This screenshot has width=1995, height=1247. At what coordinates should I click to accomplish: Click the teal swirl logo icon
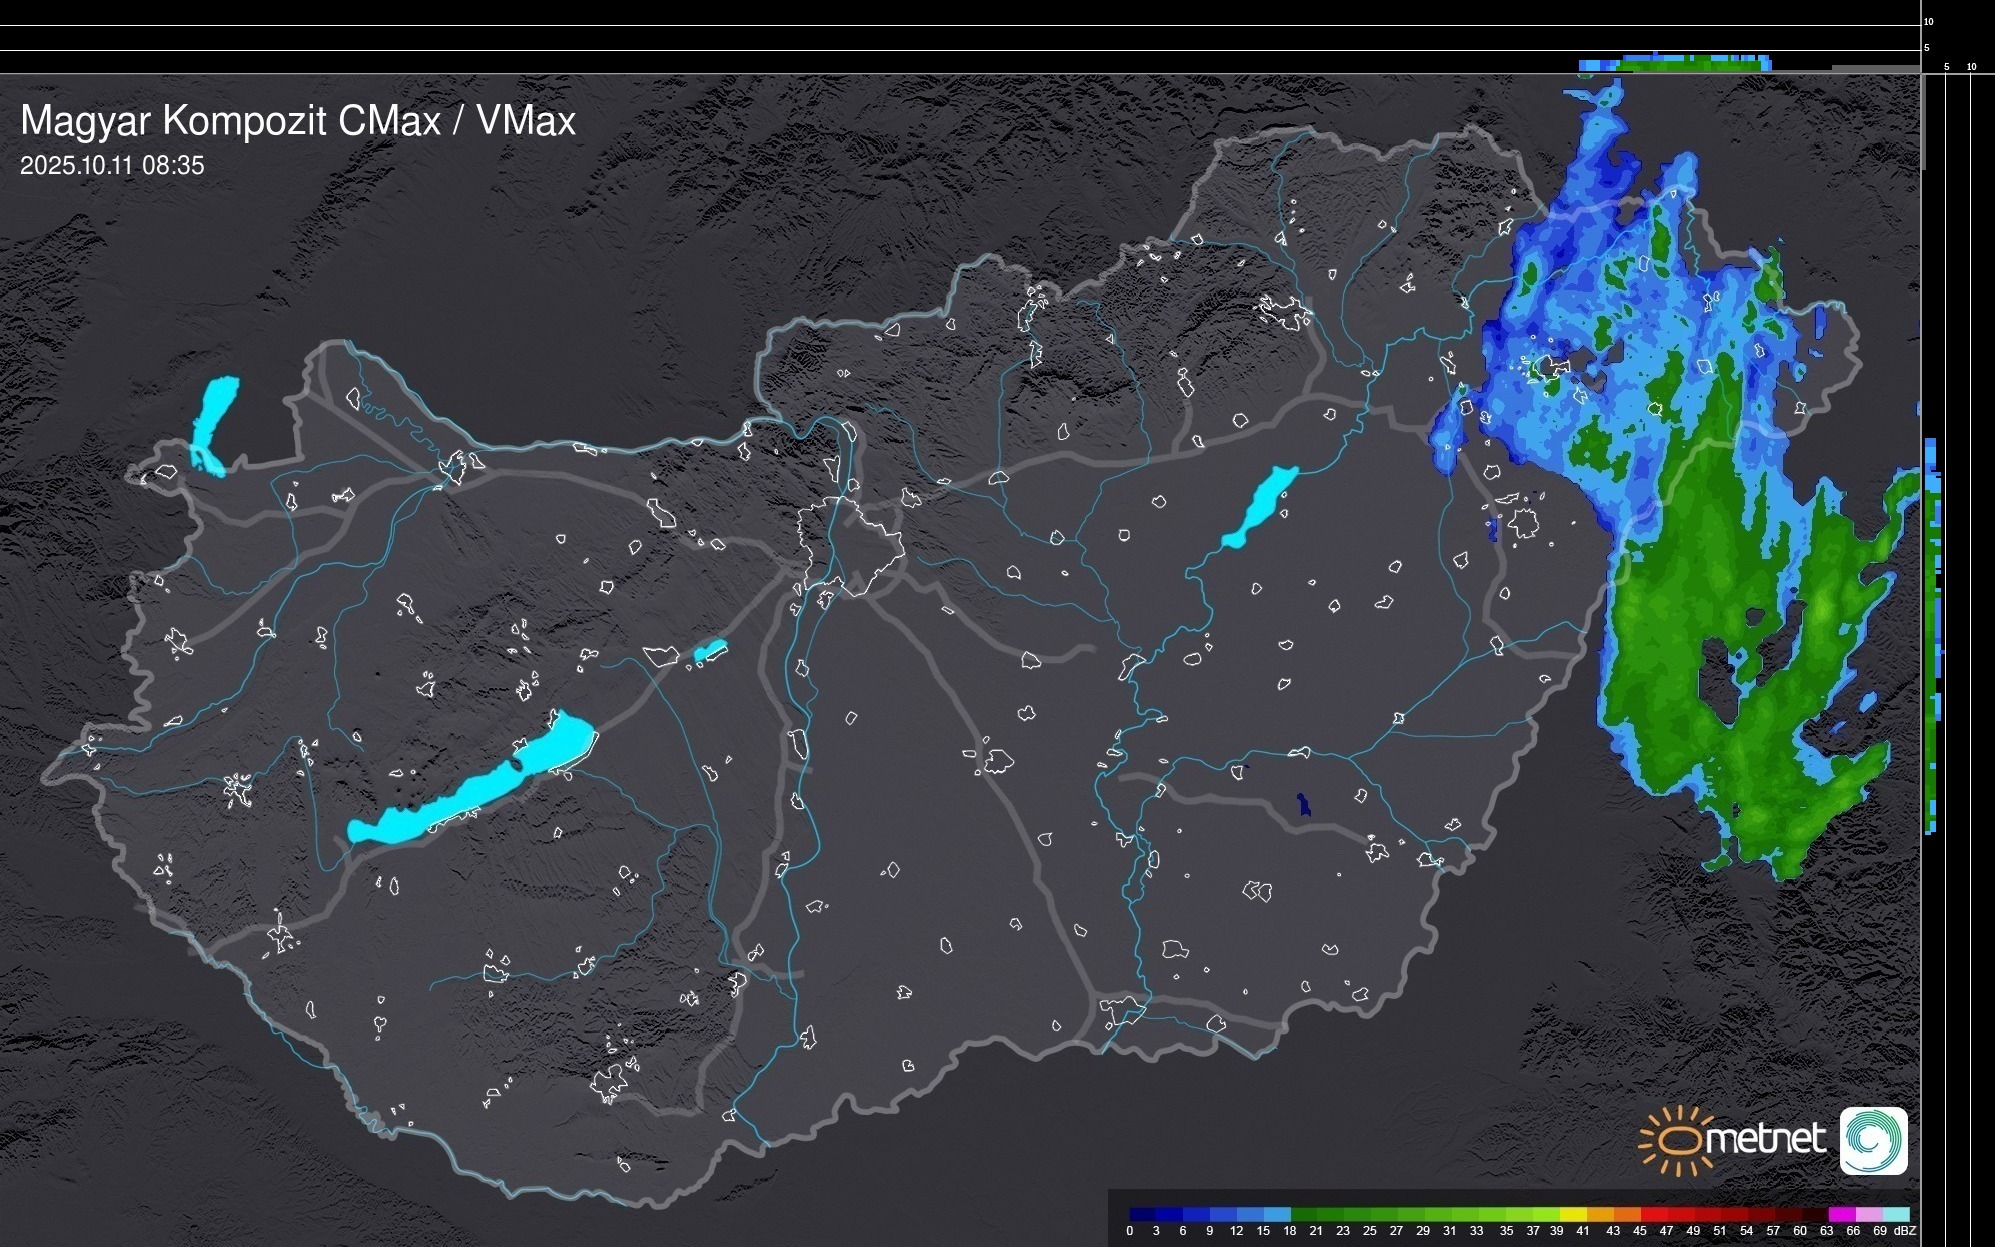[1873, 1140]
